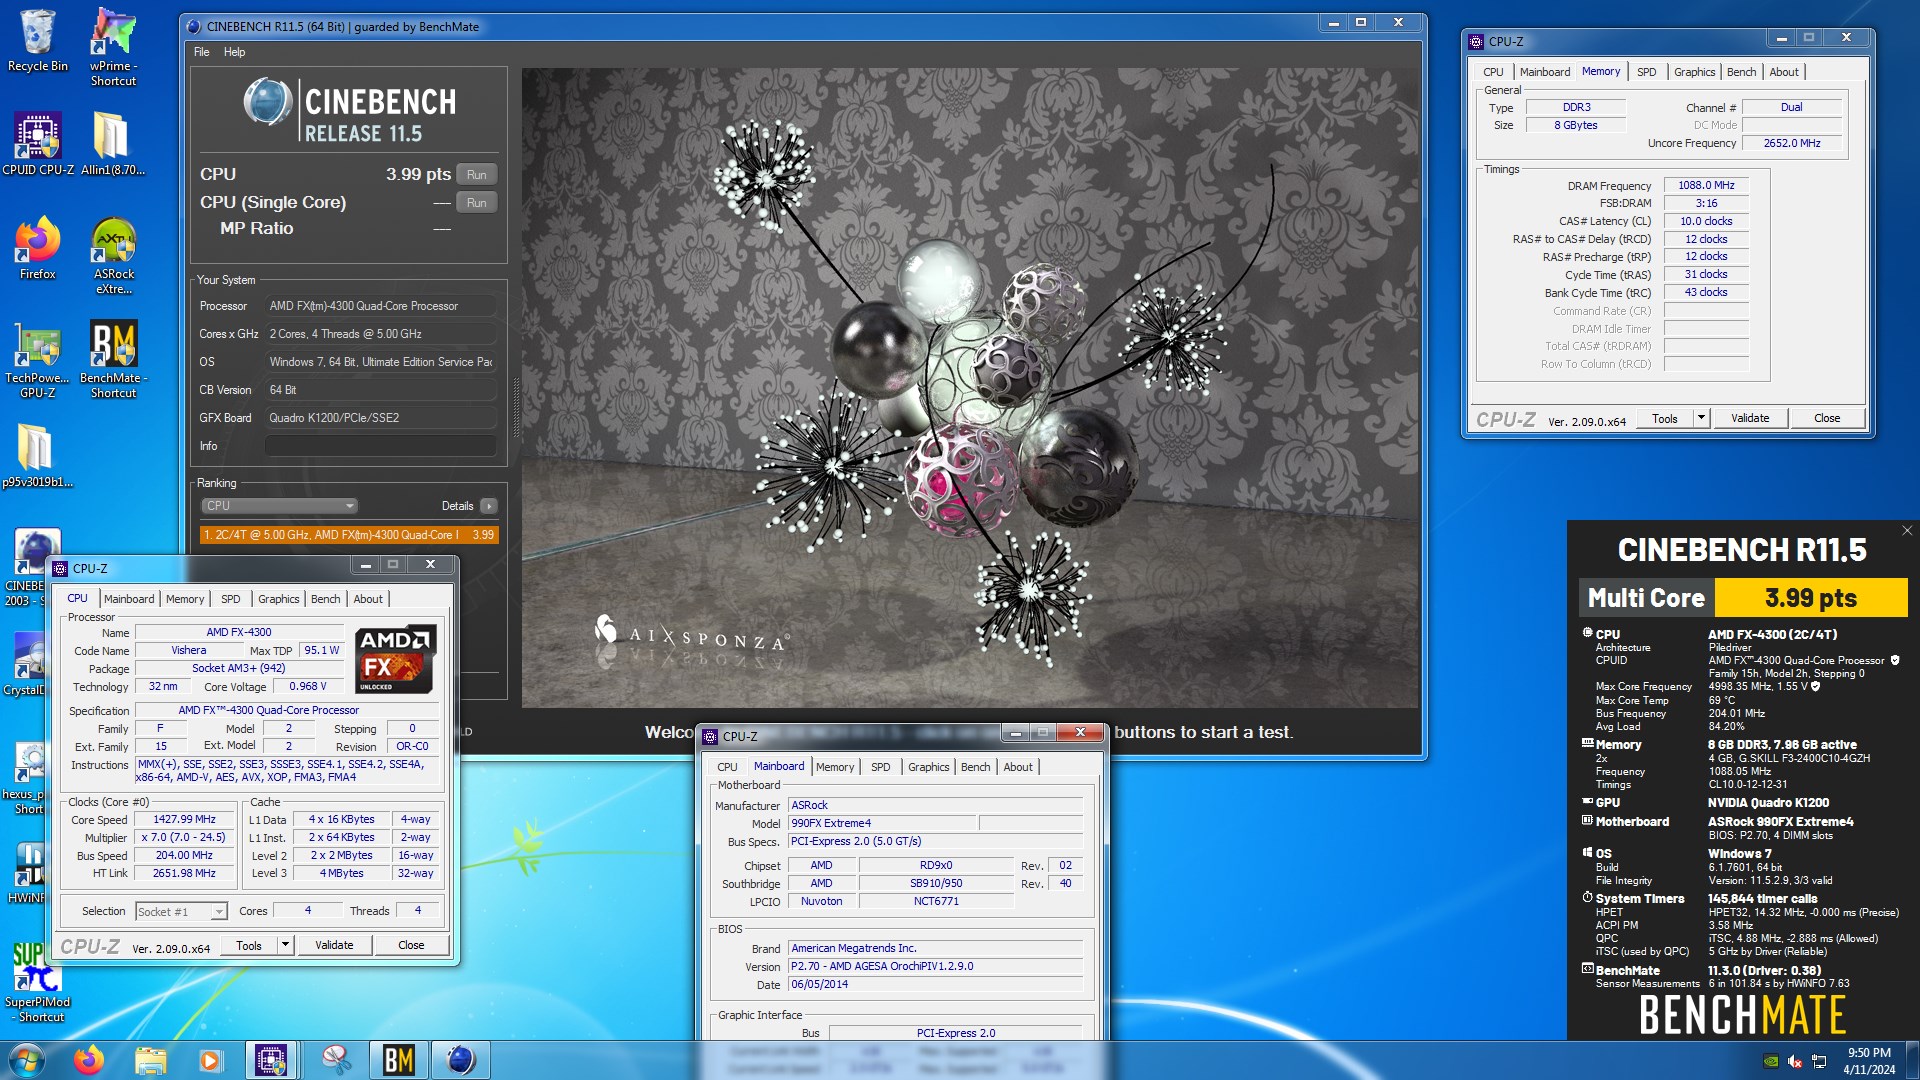Switch to Mainboard tab in bottom-left CPU-Z

pyautogui.click(x=129, y=599)
